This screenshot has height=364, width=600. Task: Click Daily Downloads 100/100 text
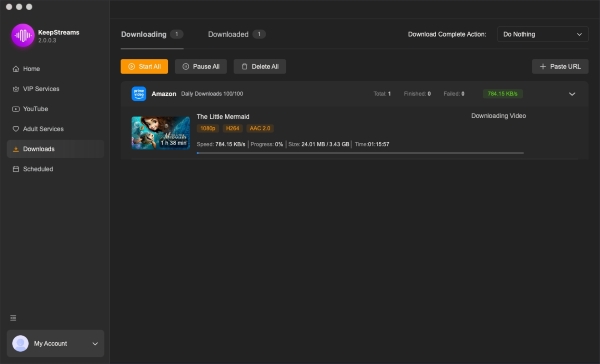212,94
